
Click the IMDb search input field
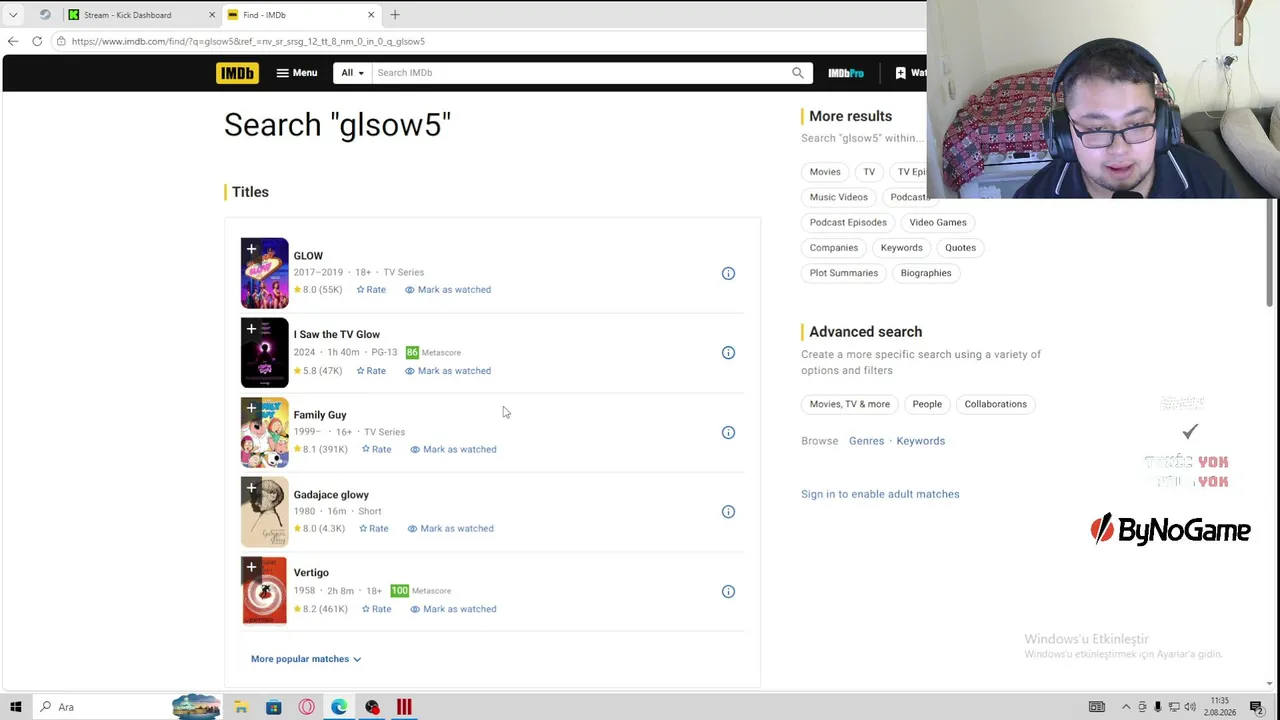(580, 73)
